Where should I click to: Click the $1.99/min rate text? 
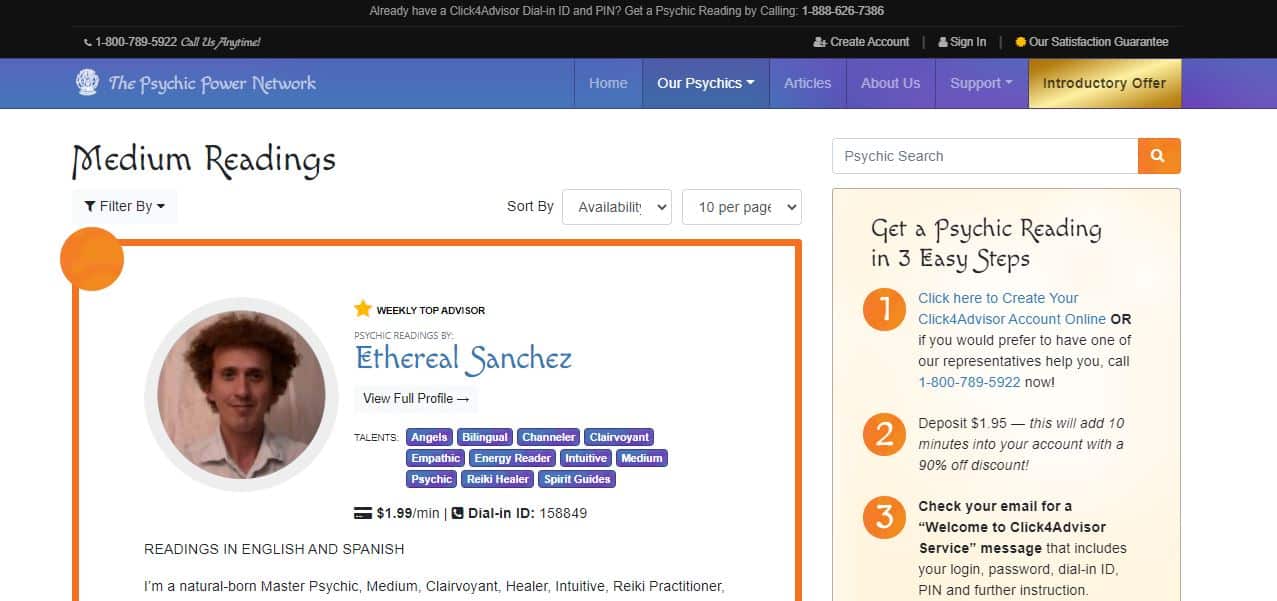tap(408, 513)
